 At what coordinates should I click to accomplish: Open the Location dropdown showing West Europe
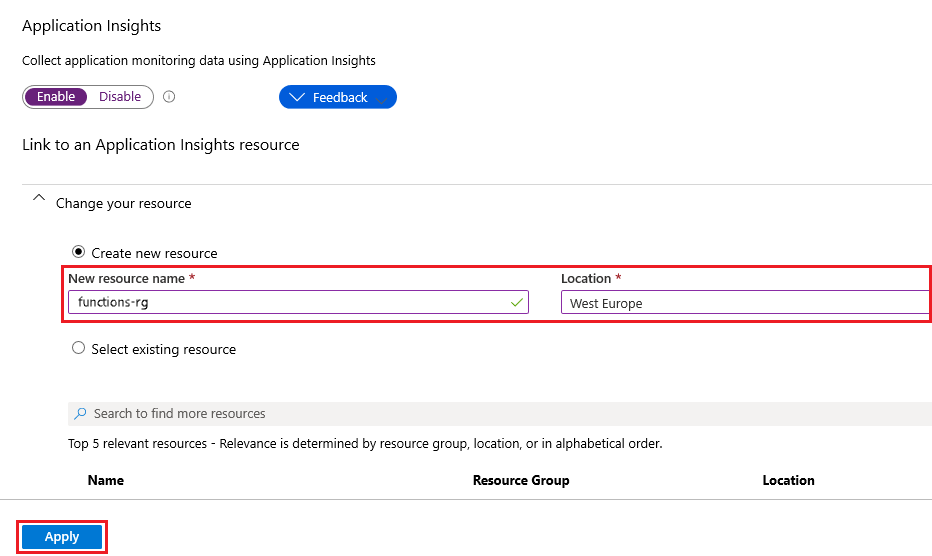click(x=745, y=303)
